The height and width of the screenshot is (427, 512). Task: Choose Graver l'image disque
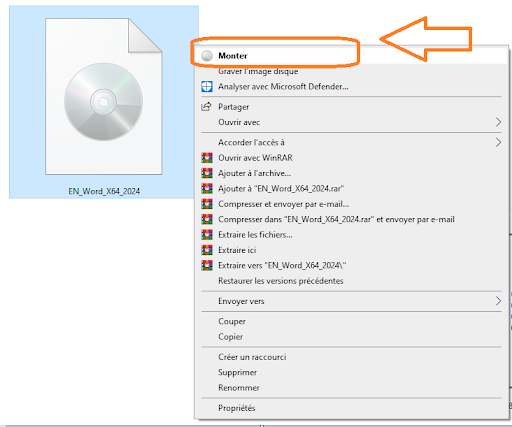[351, 71]
